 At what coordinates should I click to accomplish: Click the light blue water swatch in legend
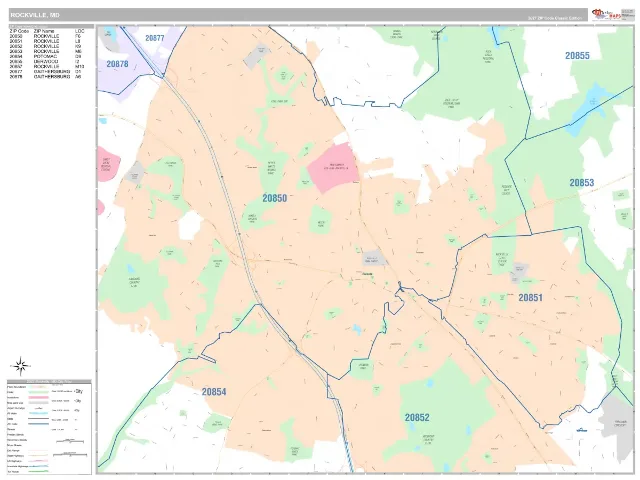pyautogui.click(x=38, y=413)
